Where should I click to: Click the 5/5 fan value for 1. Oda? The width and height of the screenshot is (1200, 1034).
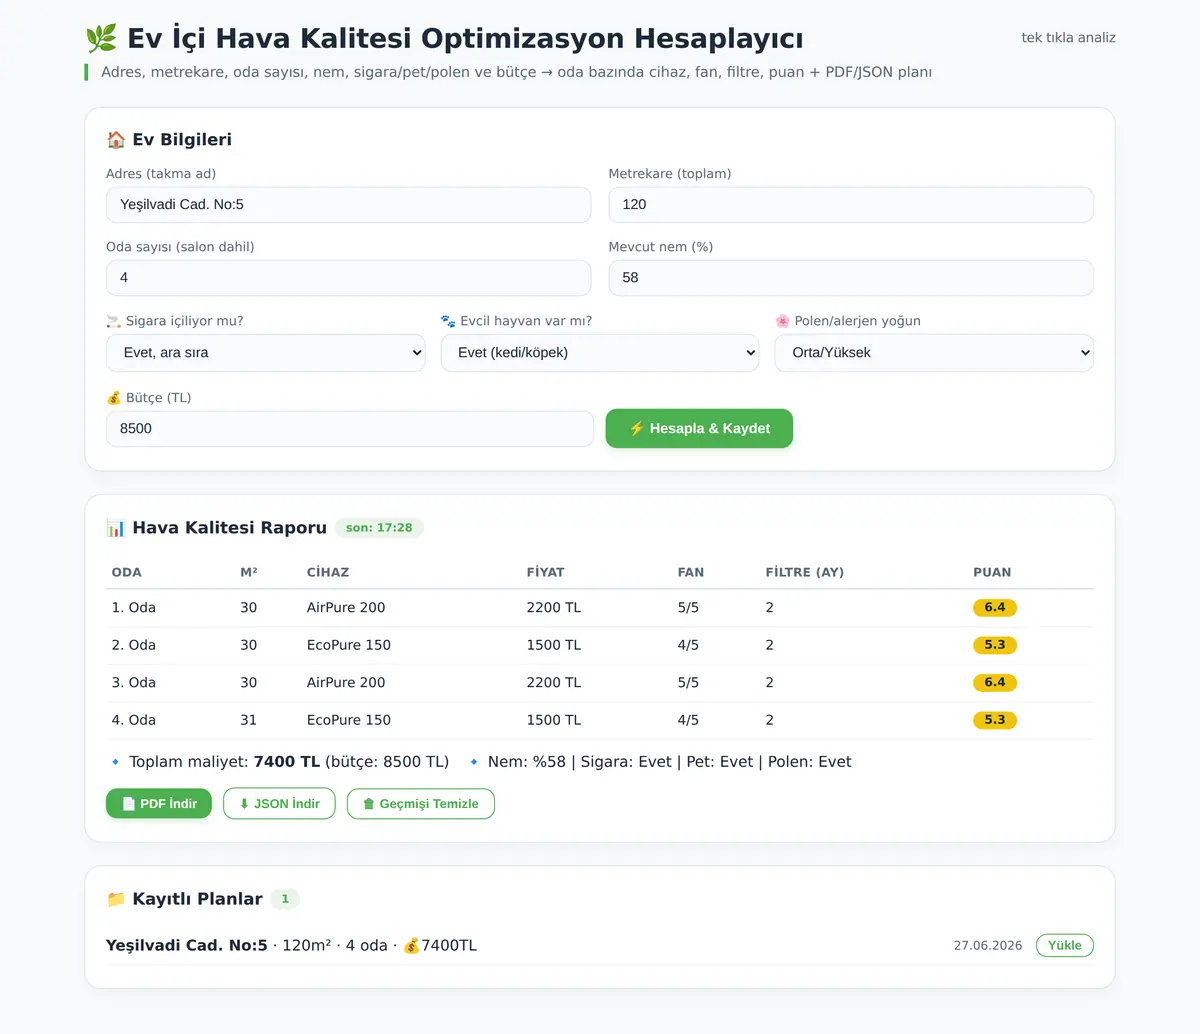coord(688,608)
